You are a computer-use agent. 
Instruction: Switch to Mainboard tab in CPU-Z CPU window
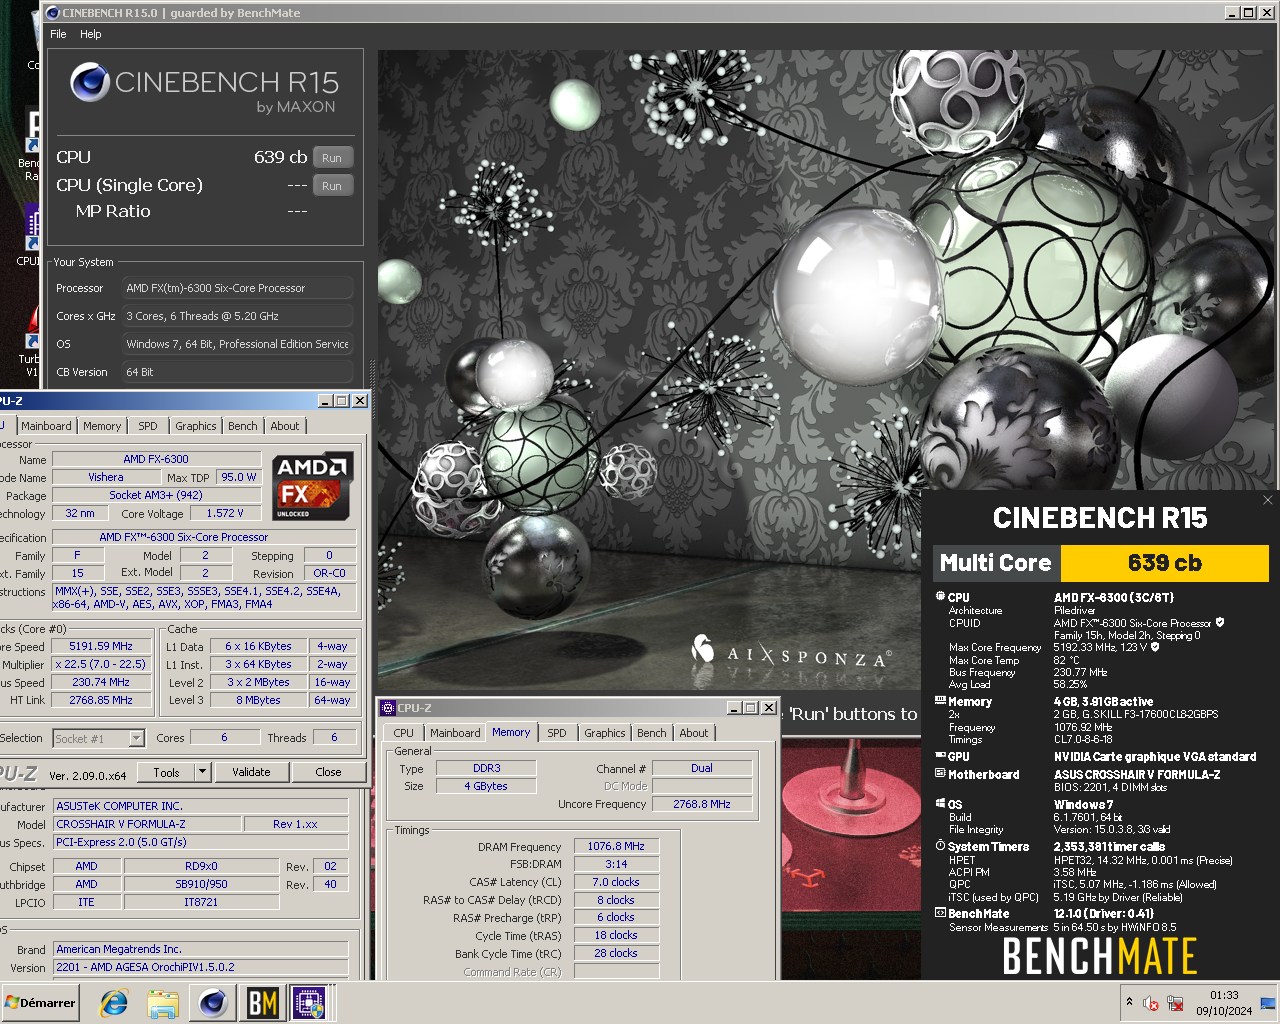pyautogui.click(x=46, y=426)
